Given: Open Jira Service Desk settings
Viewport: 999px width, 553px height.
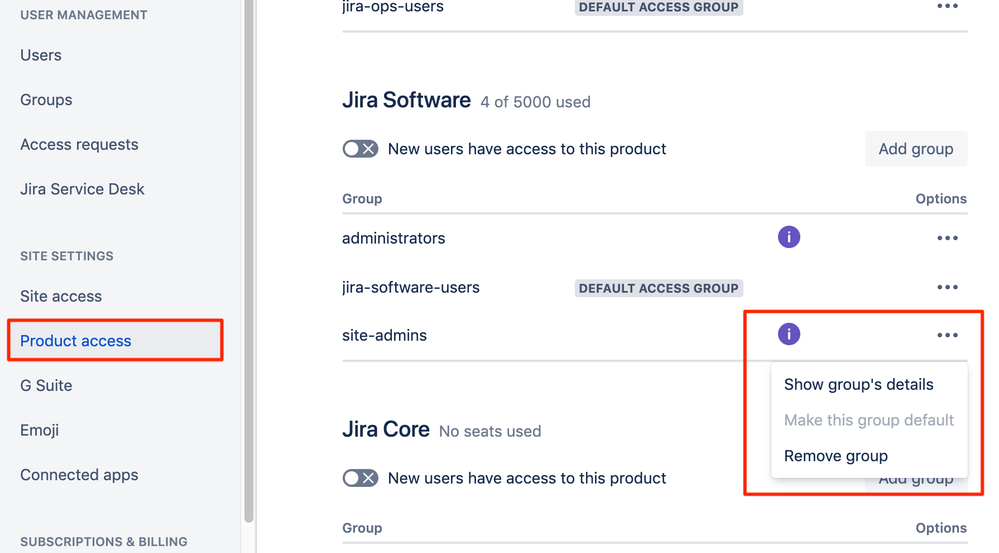Looking at the screenshot, I should pyautogui.click(x=82, y=189).
